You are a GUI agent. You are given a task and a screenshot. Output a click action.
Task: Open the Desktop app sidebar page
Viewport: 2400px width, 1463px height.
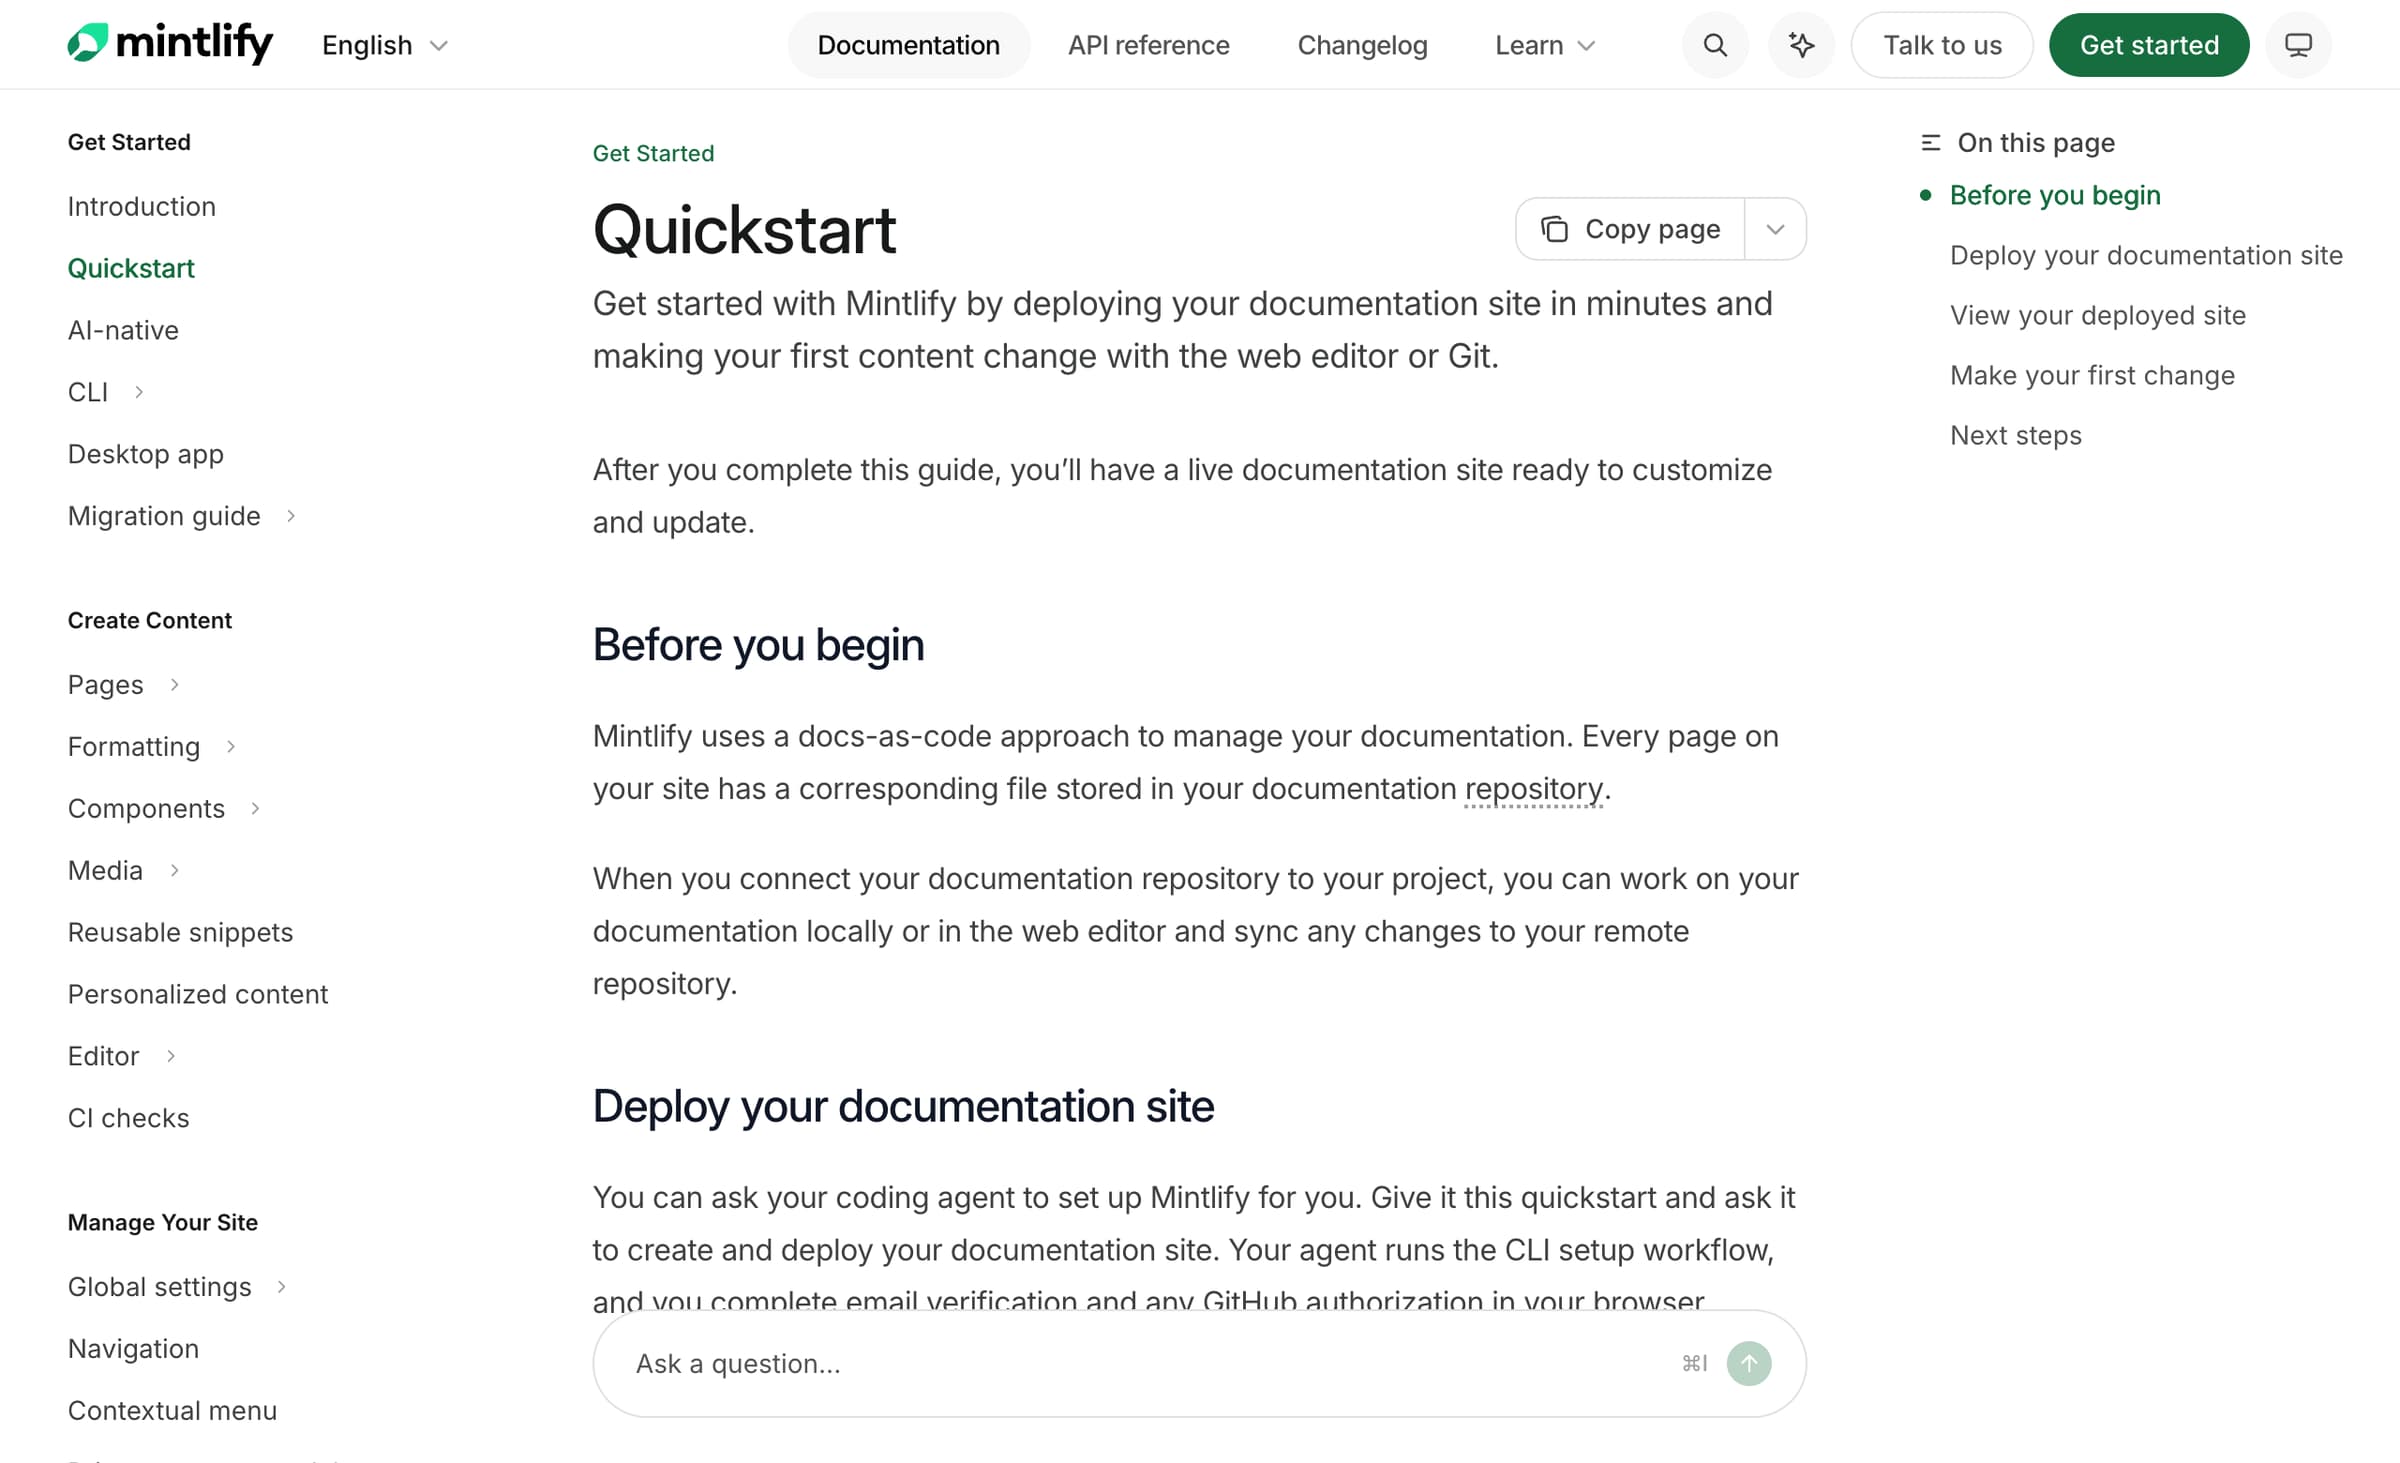[145, 454]
